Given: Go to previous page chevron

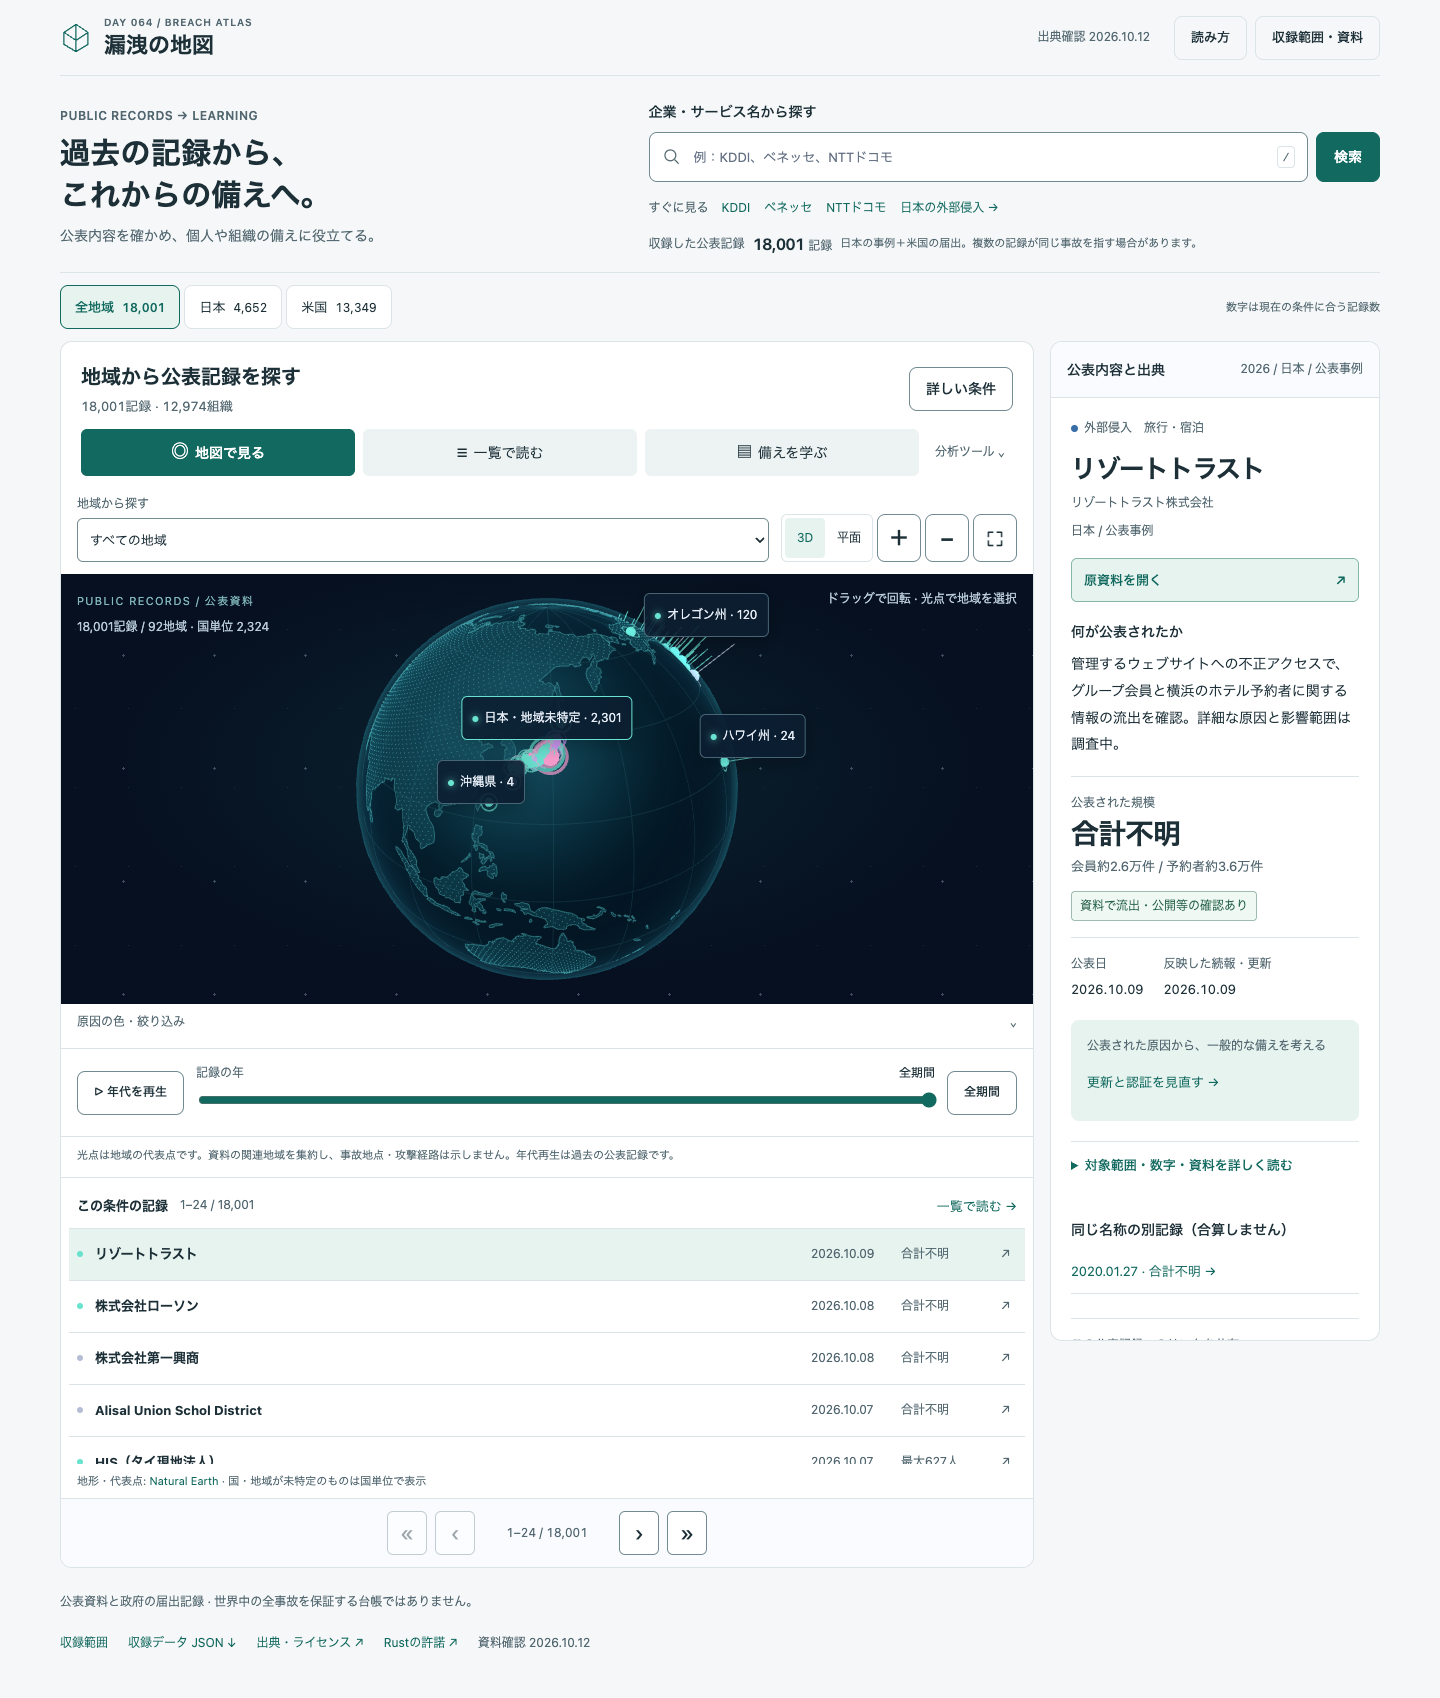Looking at the screenshot, I should click(x=455, y=1533).
